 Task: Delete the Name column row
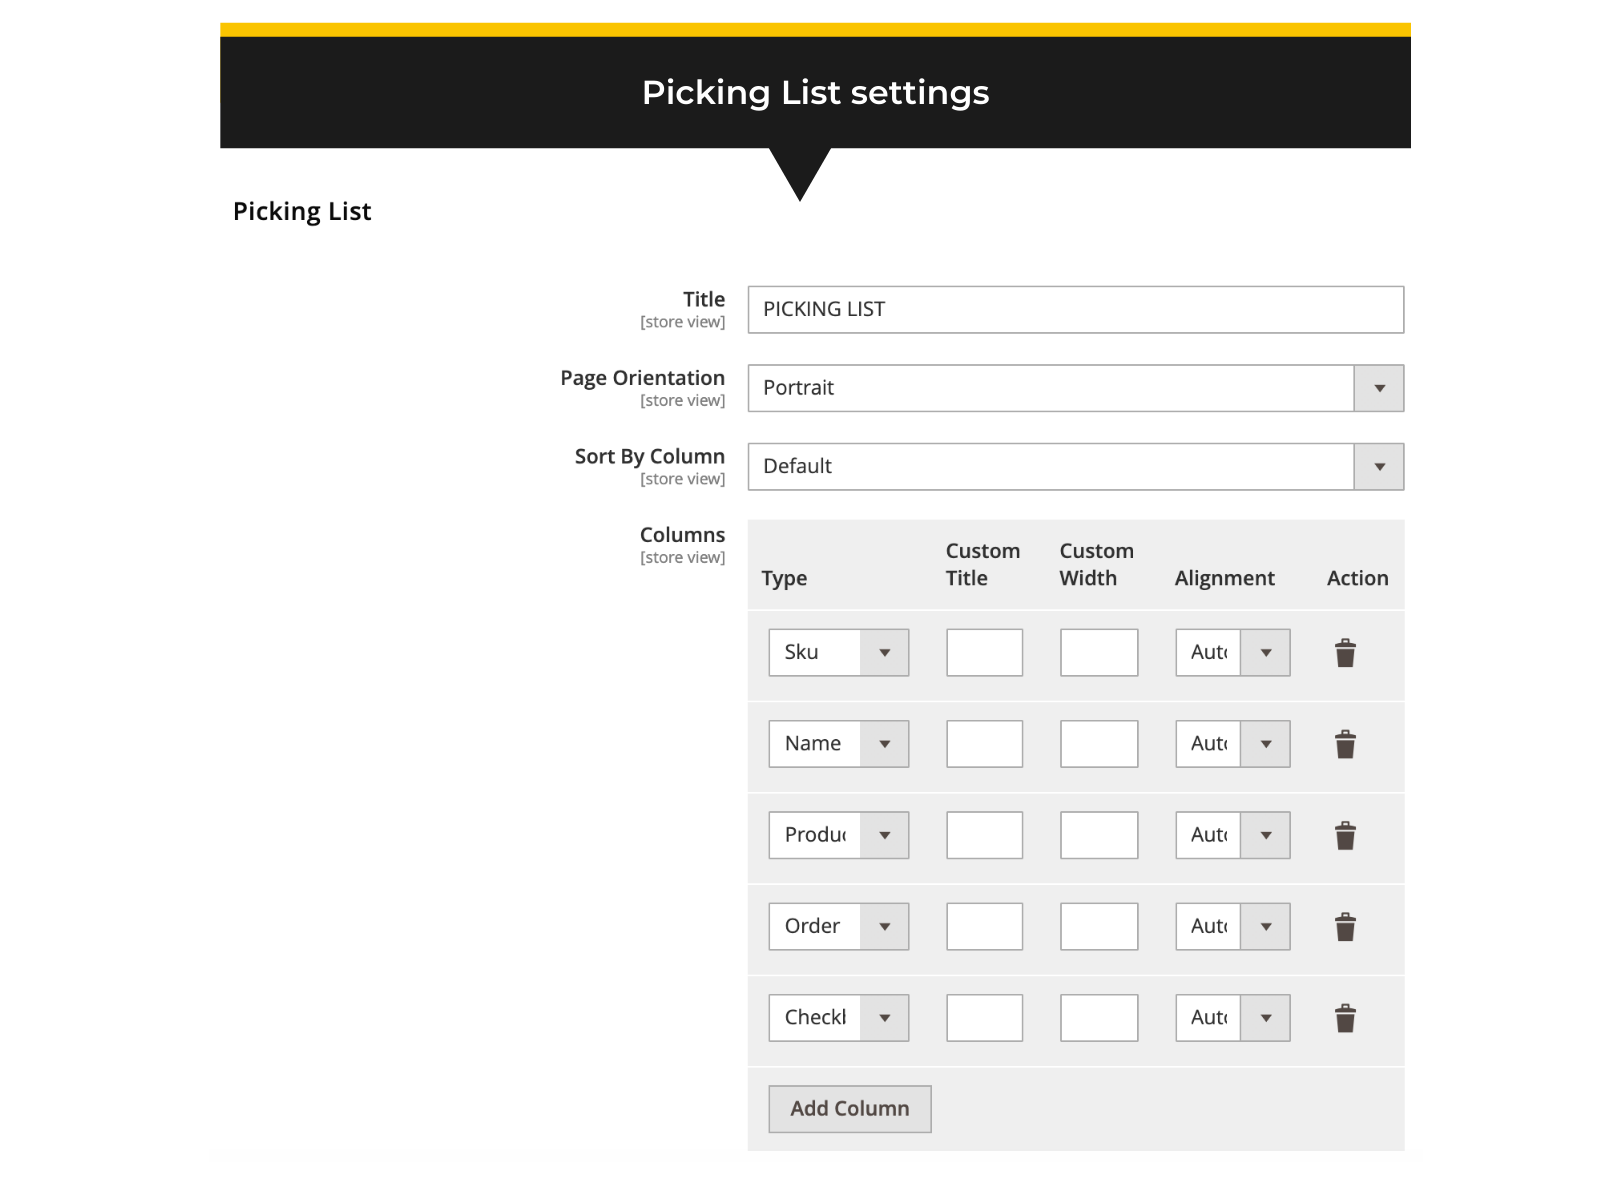pos(1345,743)
